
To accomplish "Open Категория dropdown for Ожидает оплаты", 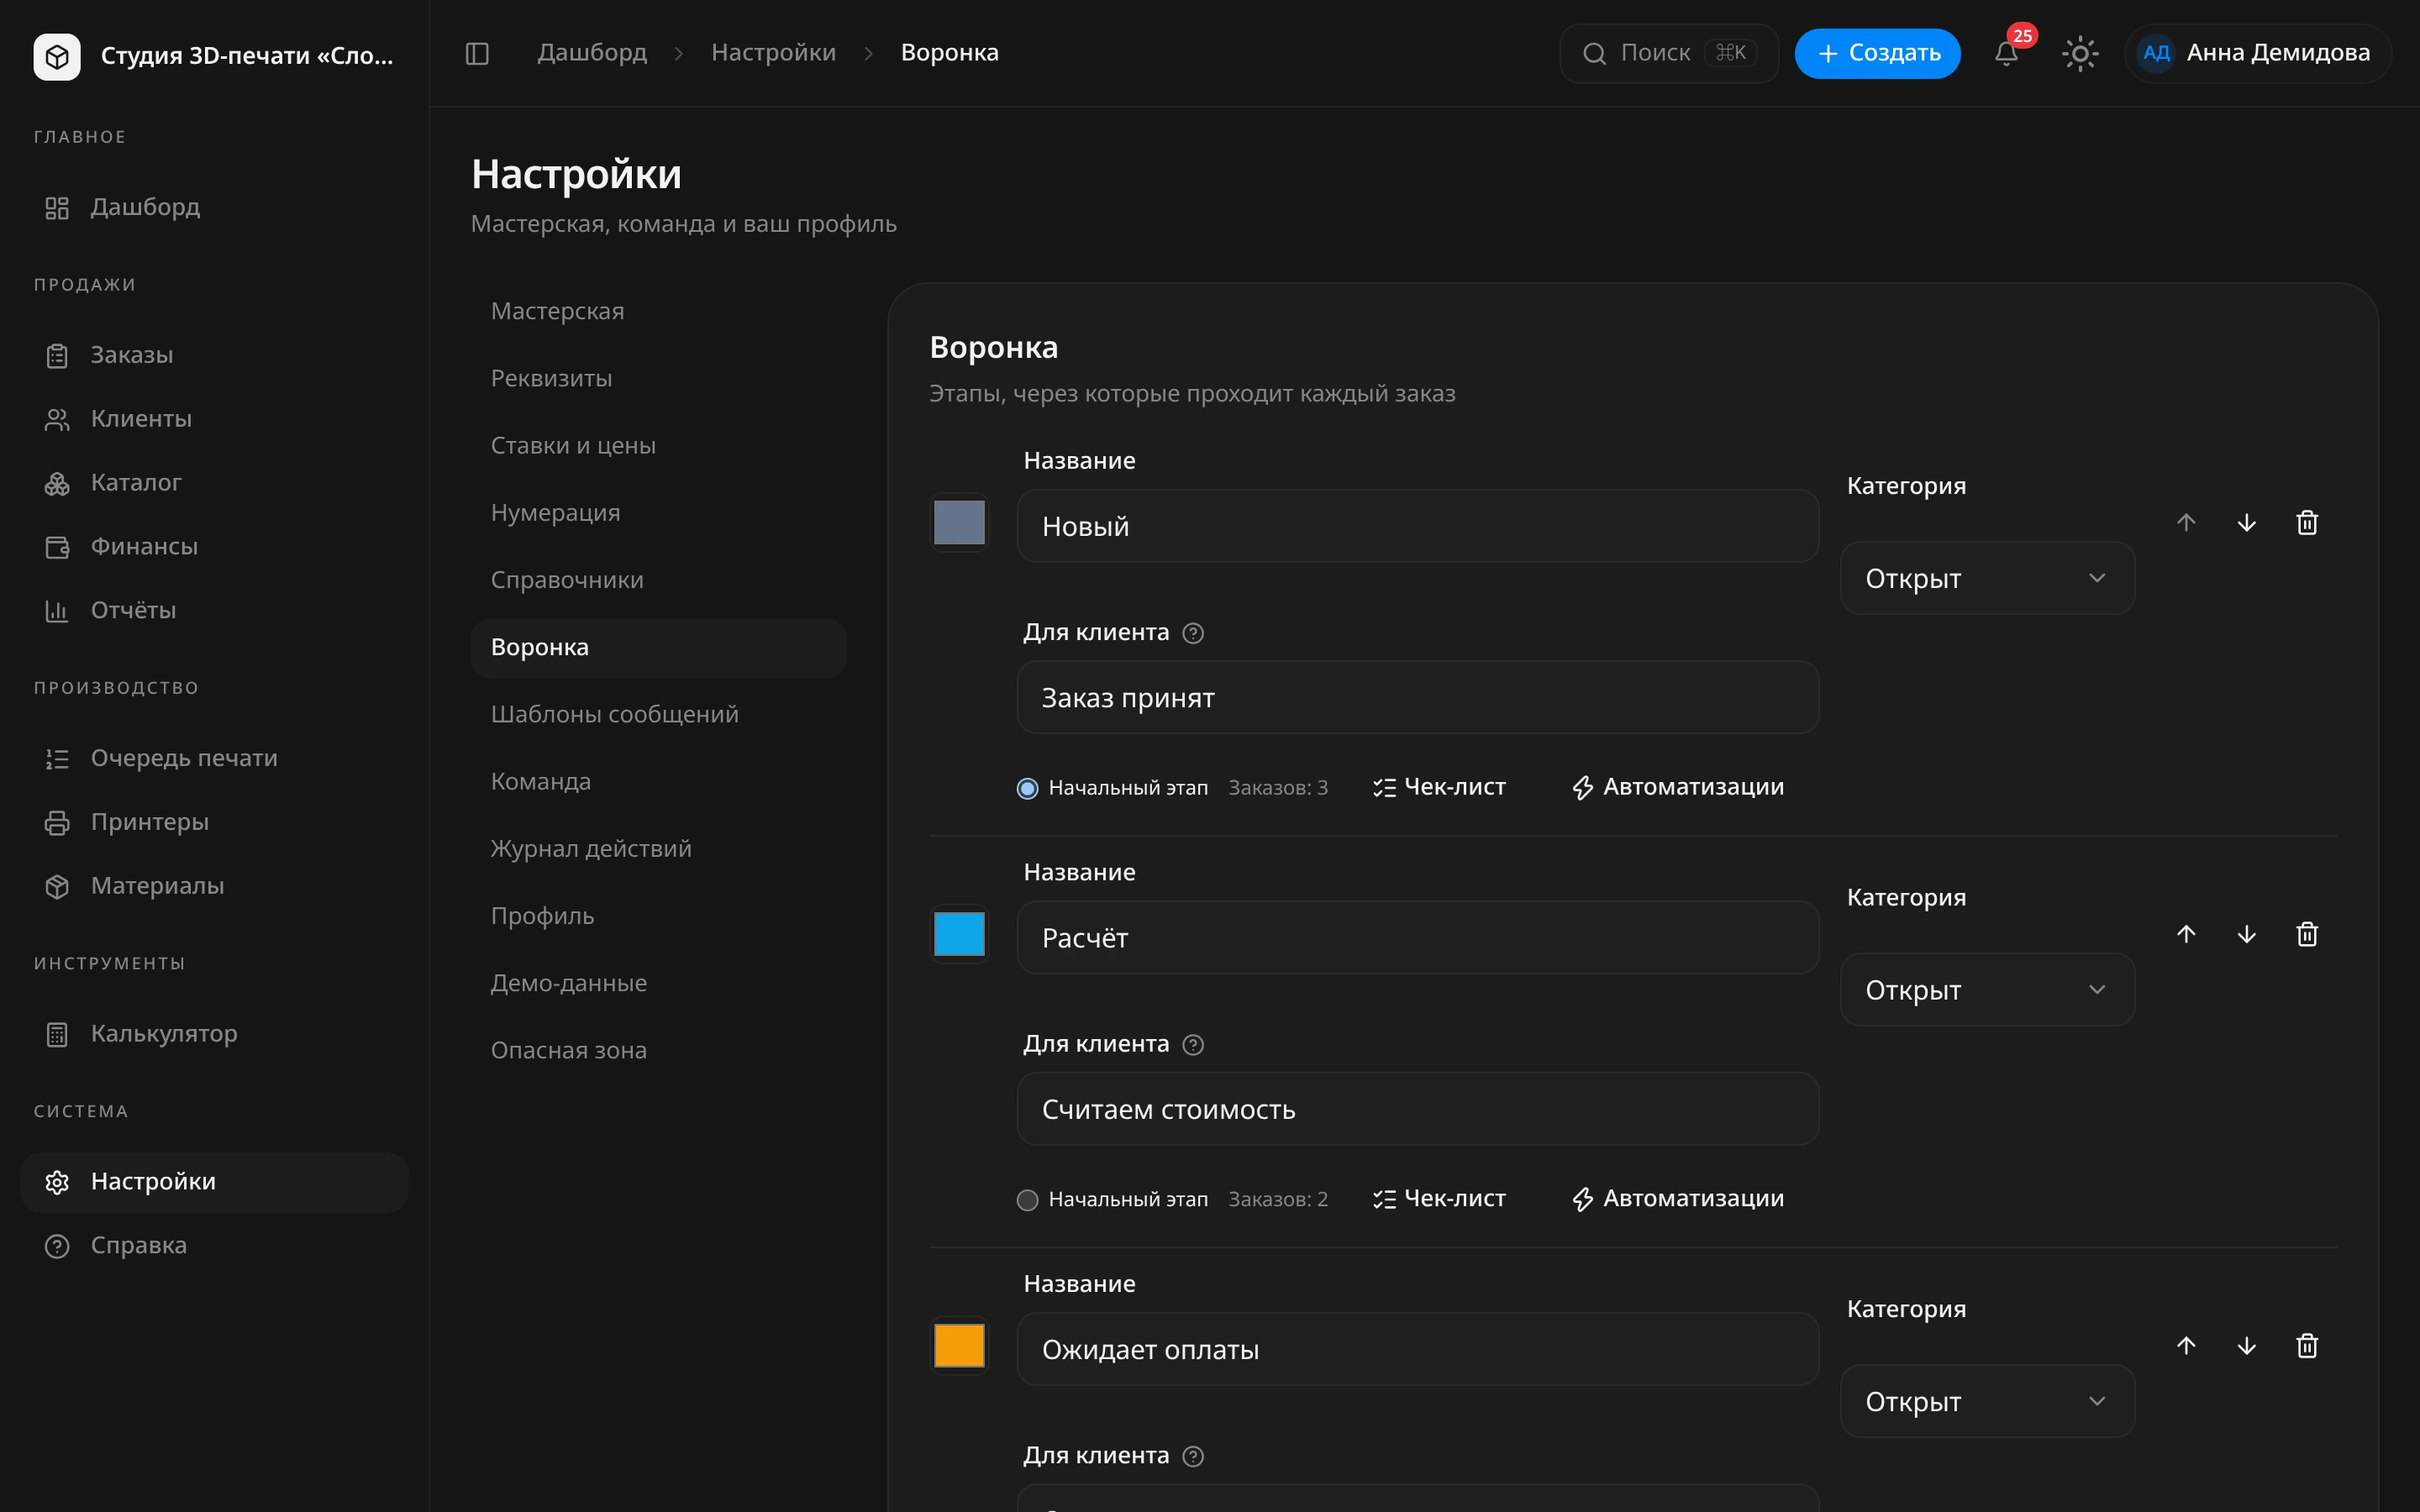I will pos(1987,1401).
